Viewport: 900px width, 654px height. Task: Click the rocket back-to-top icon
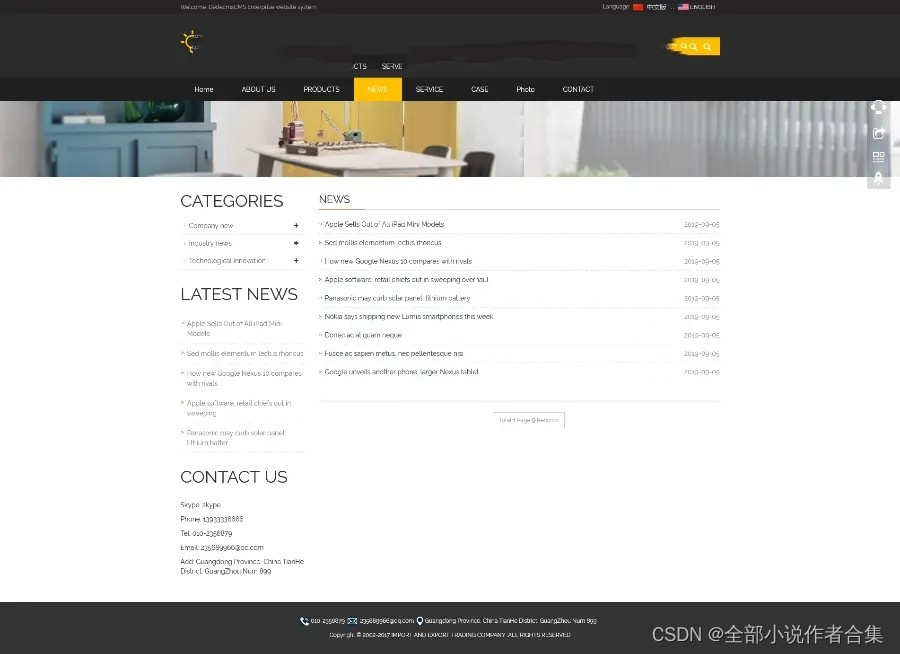pos(879,178)
